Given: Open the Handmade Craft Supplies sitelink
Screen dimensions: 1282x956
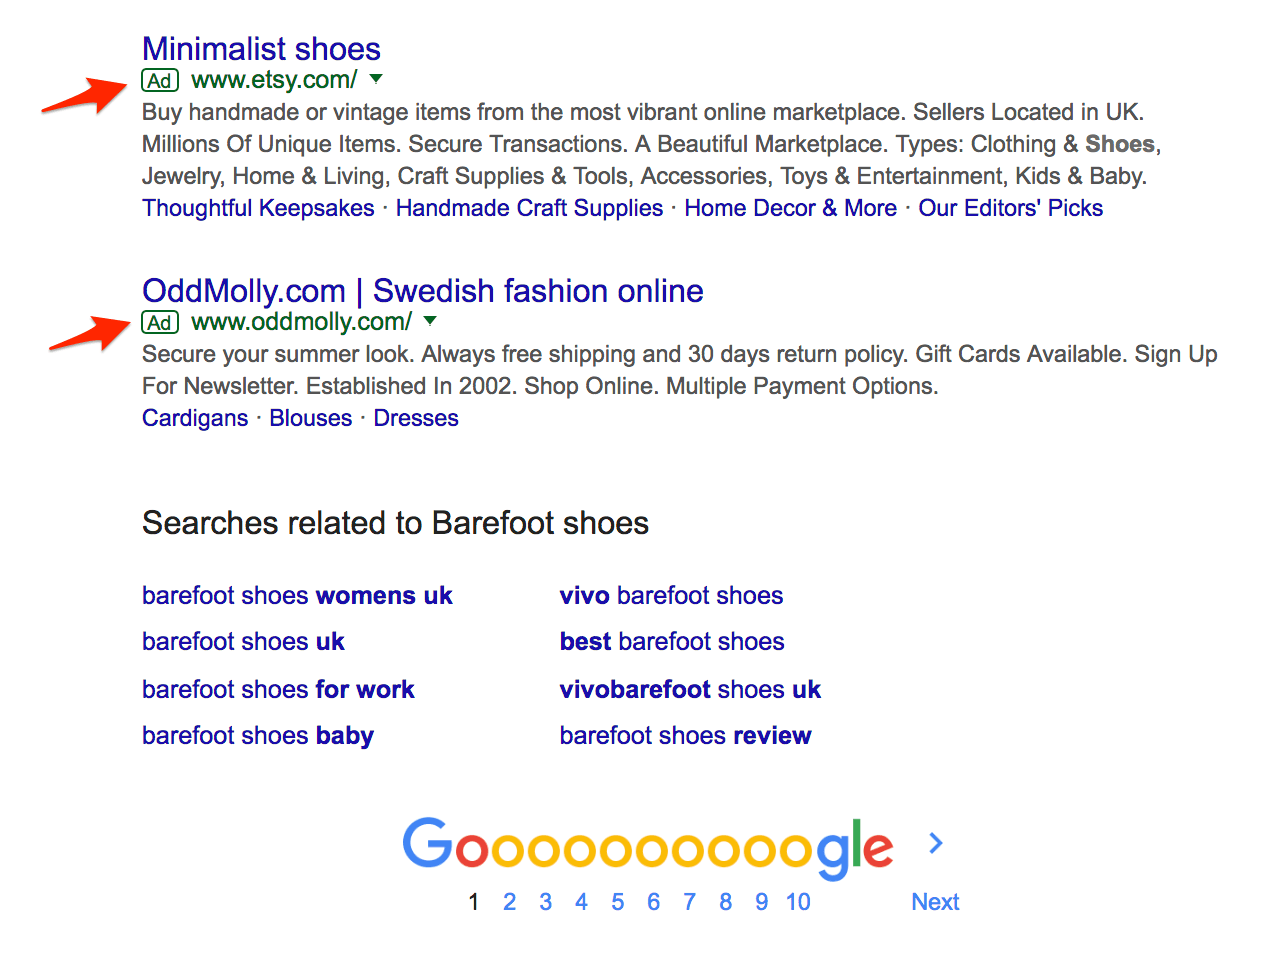Looking at the screenshot, I should 529,208.
